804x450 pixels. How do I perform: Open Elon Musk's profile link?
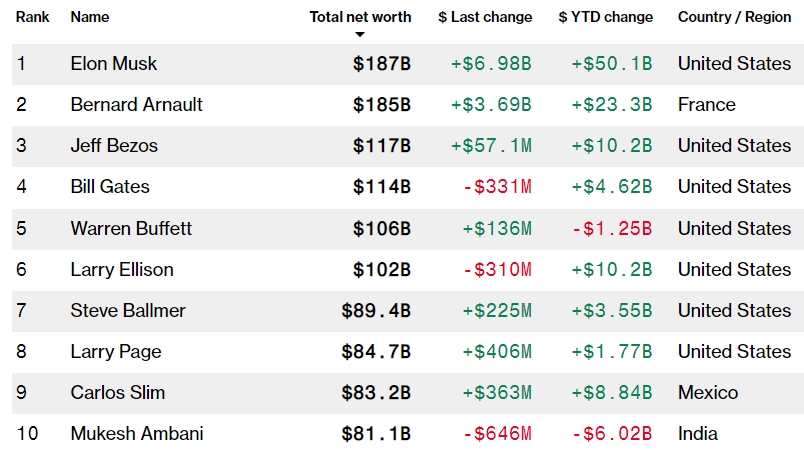point(114,64)
